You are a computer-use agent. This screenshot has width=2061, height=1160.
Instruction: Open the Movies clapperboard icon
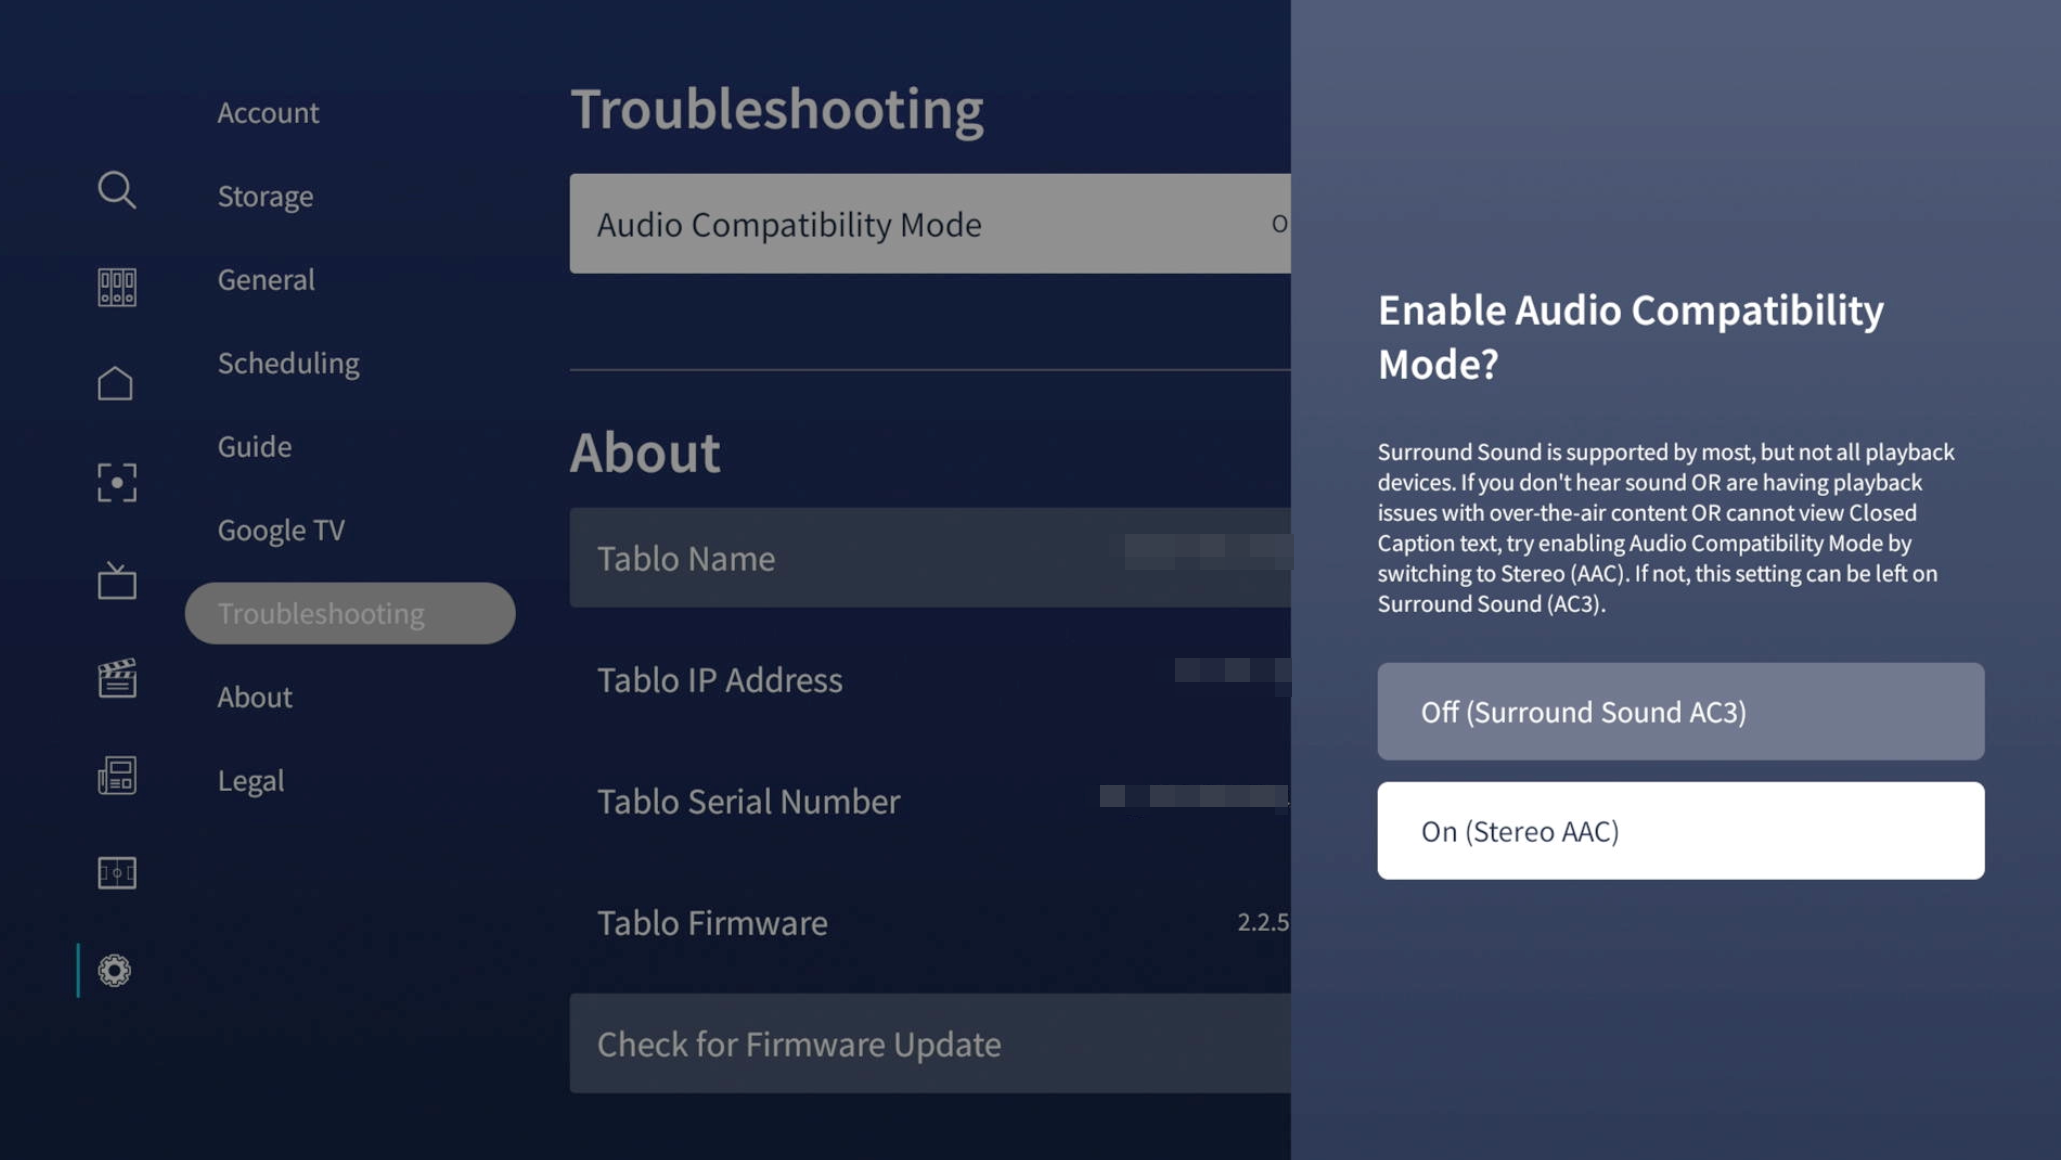(116, 678)
